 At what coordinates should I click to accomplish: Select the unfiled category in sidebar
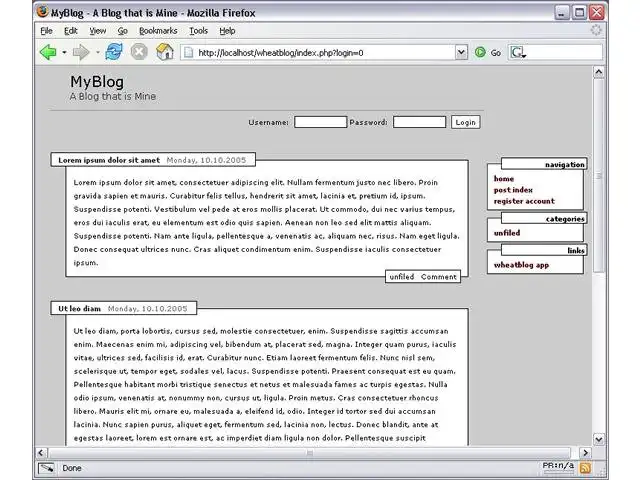click(507, 233)
